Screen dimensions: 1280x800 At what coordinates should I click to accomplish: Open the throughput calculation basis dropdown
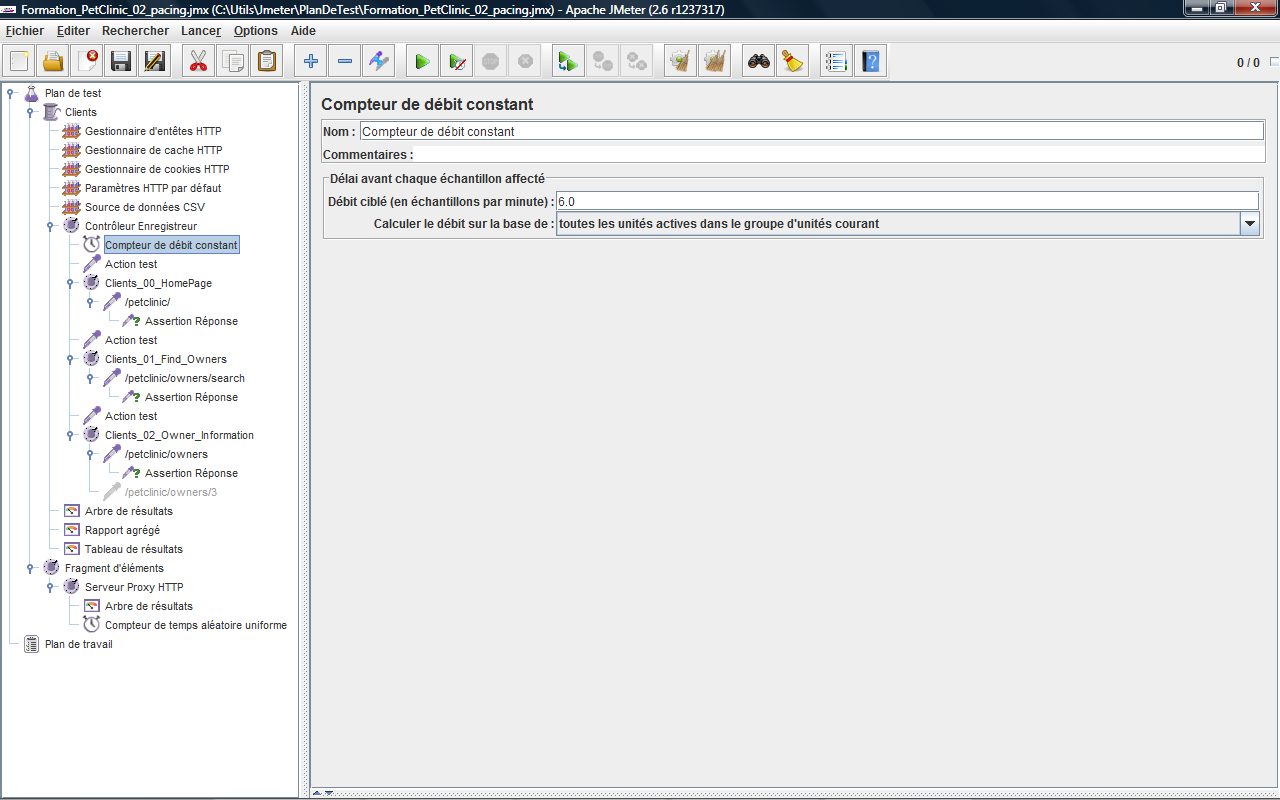point(1250,224)
